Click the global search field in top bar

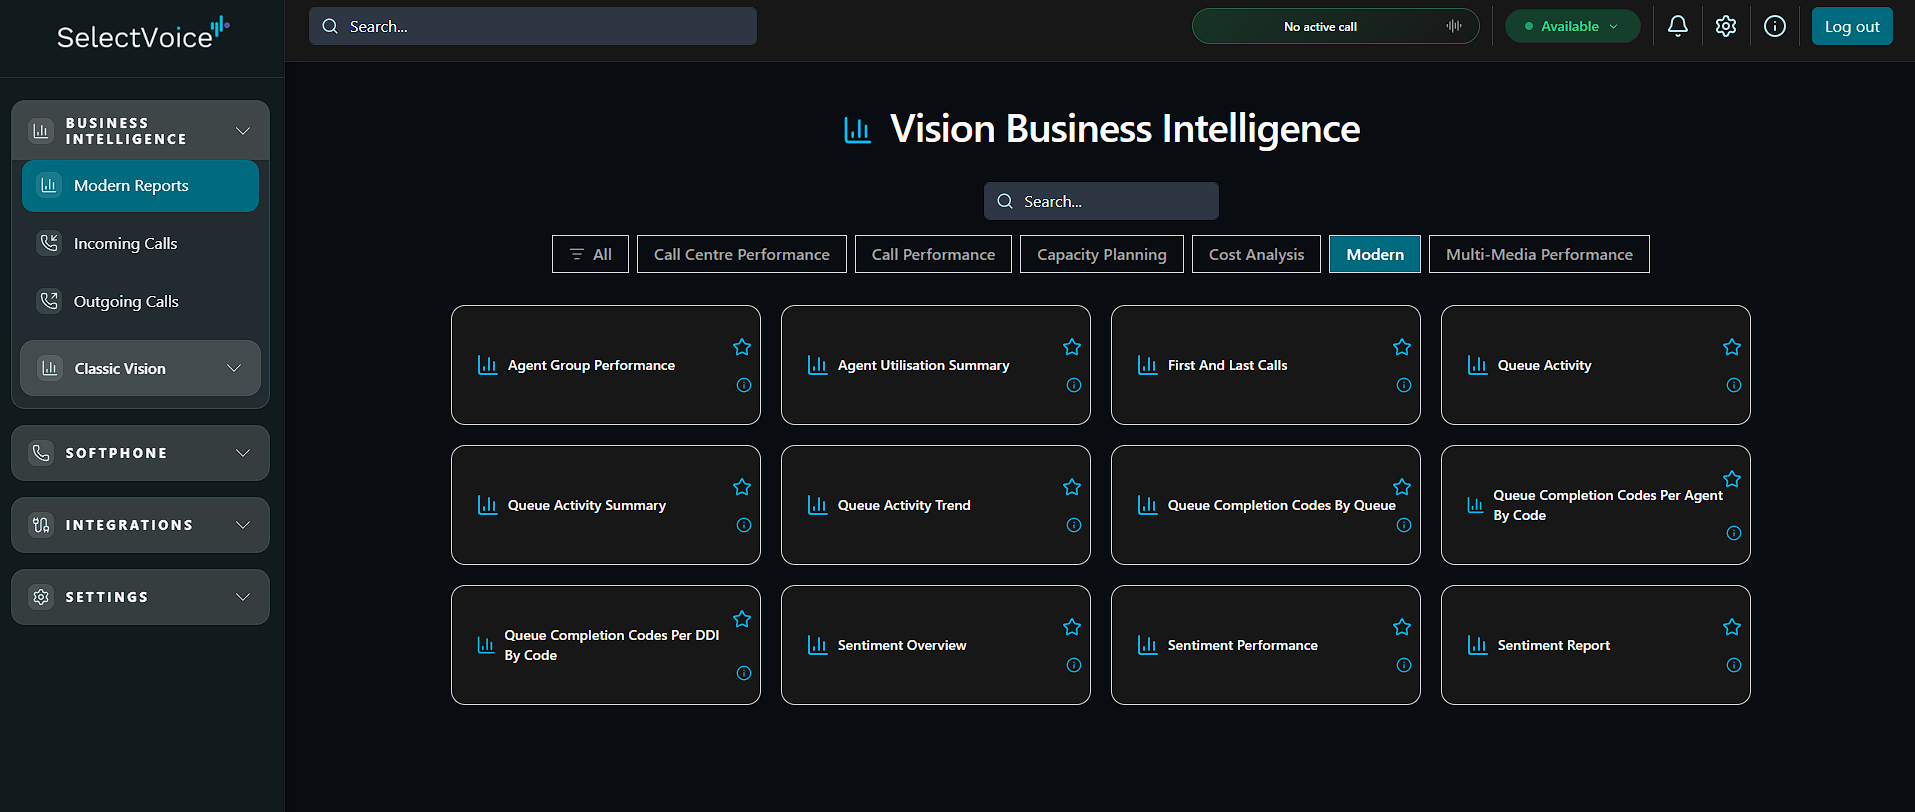533,26
